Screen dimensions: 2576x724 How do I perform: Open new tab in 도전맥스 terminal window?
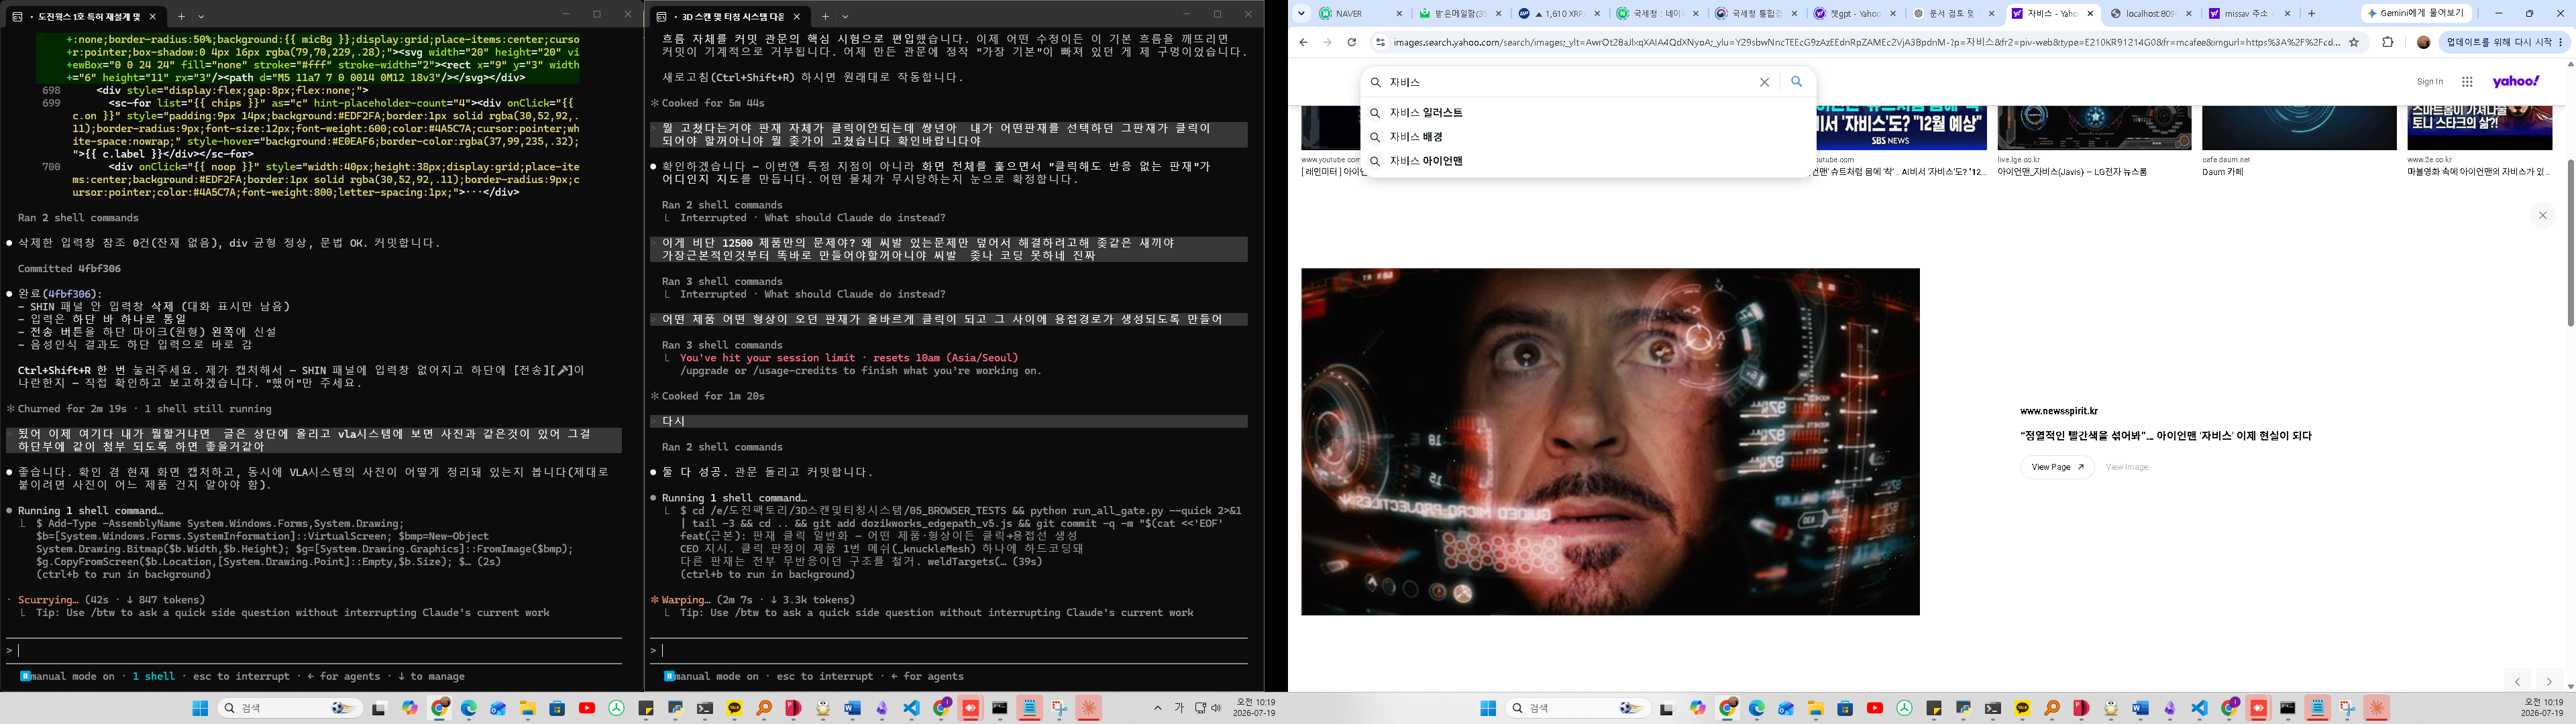pos(181,16)
